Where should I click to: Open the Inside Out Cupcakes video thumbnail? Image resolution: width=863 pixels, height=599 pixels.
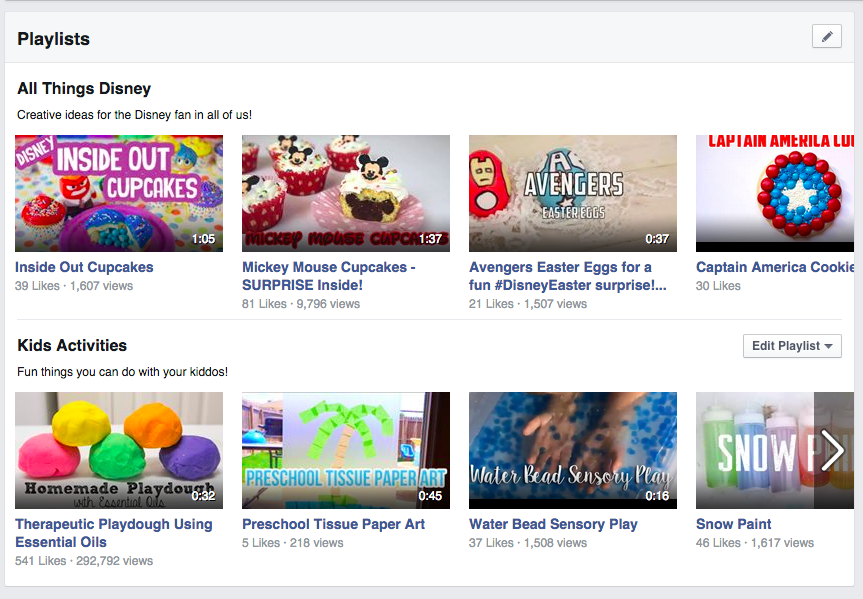pos(119,193)
